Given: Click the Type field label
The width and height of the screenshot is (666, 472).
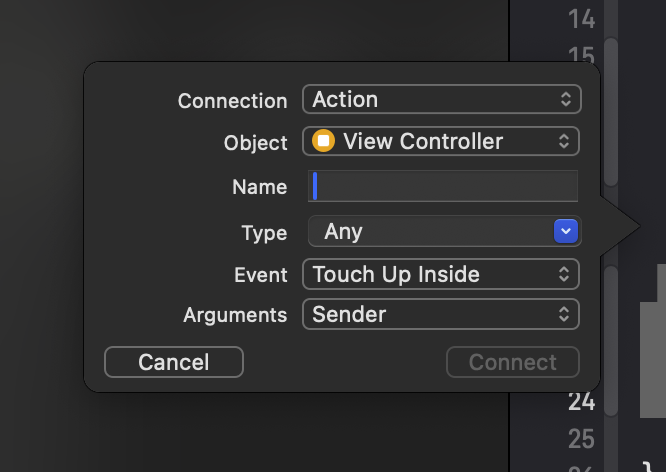Looking at the screenshot, I should pos(264,233).
